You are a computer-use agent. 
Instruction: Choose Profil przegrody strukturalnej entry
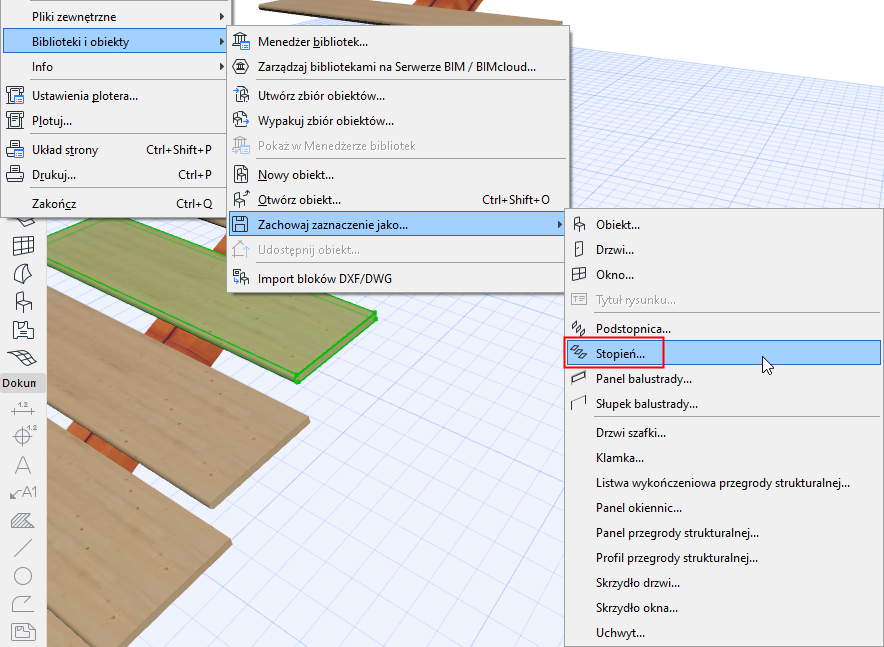coord(723,557)
